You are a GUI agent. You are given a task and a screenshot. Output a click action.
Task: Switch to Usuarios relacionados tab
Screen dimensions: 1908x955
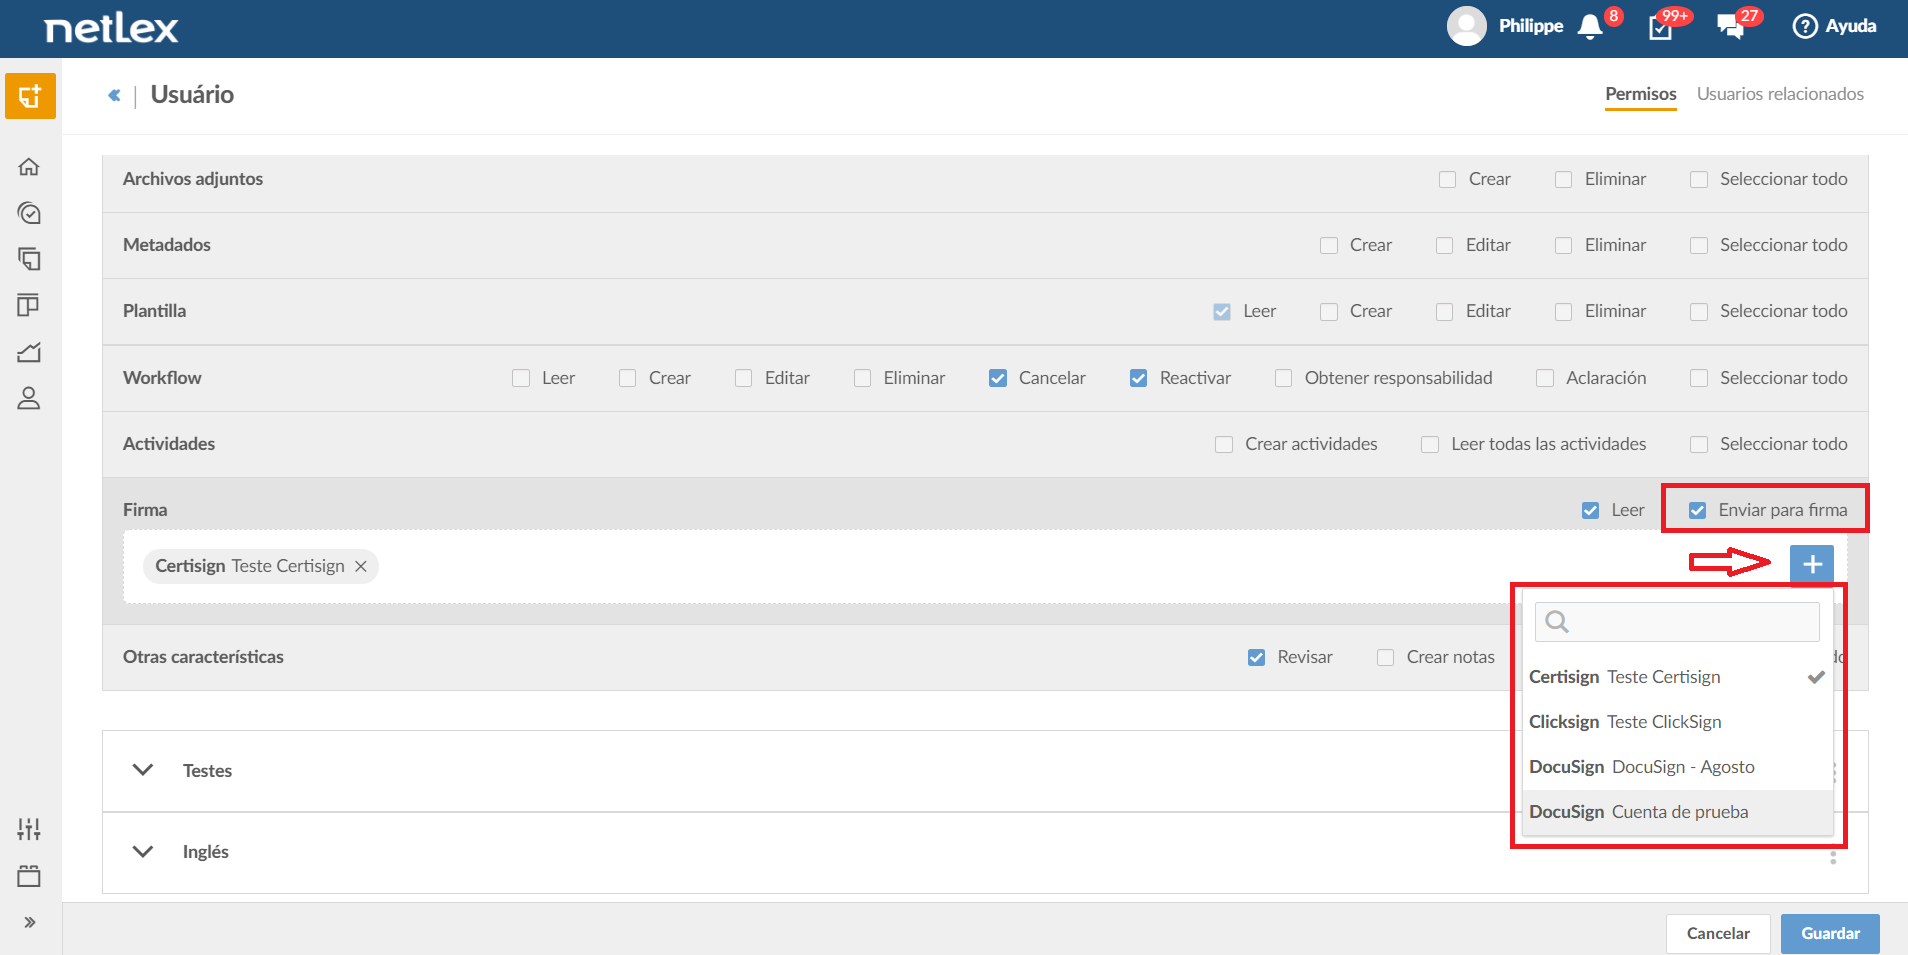click(x=1780, y=94)
